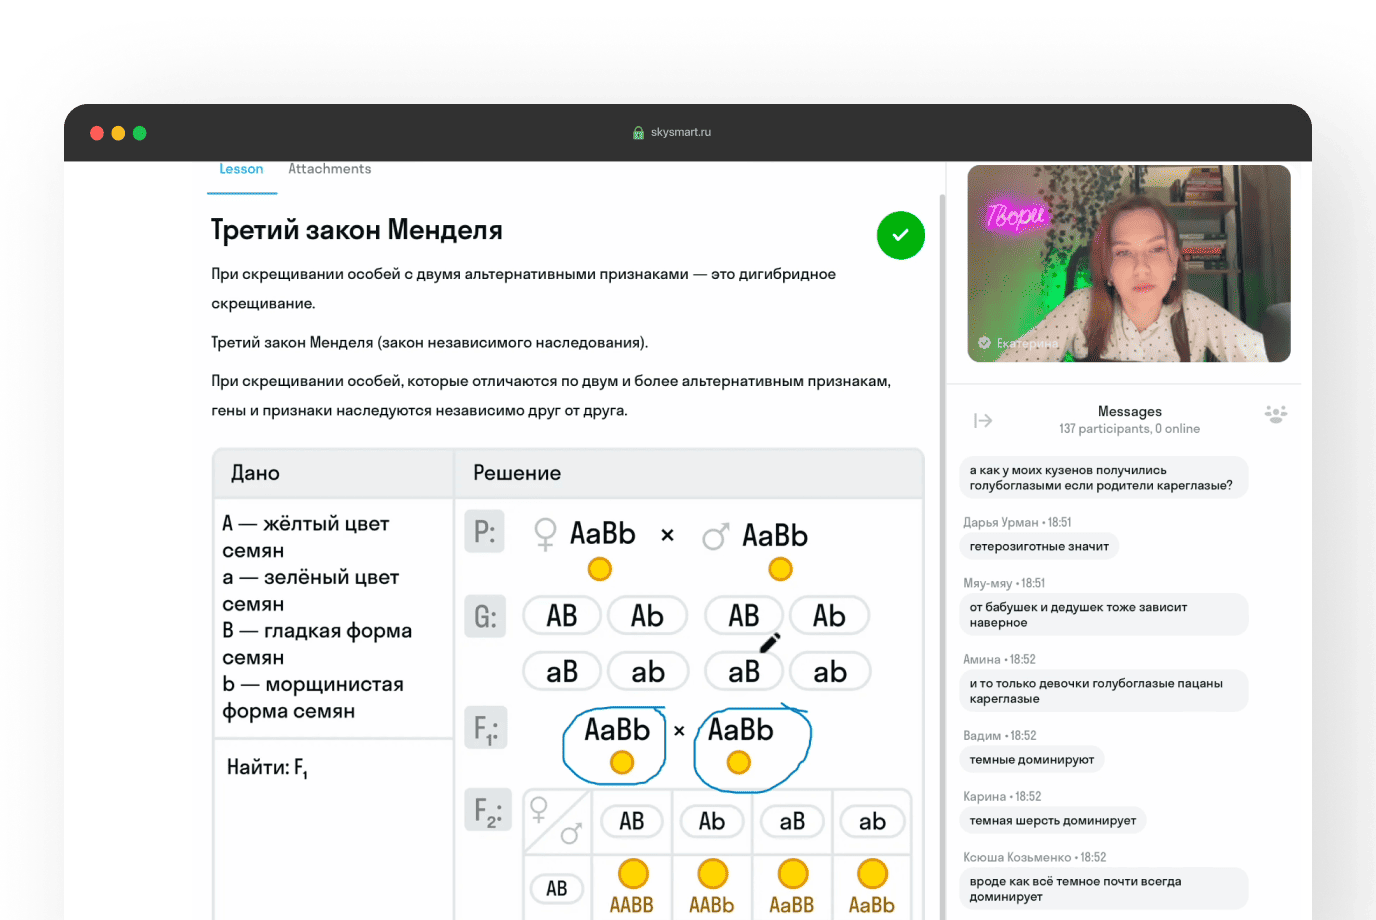Click the yellow seed under female parent AaBb
1376x920 pixels.
point(600,569)
